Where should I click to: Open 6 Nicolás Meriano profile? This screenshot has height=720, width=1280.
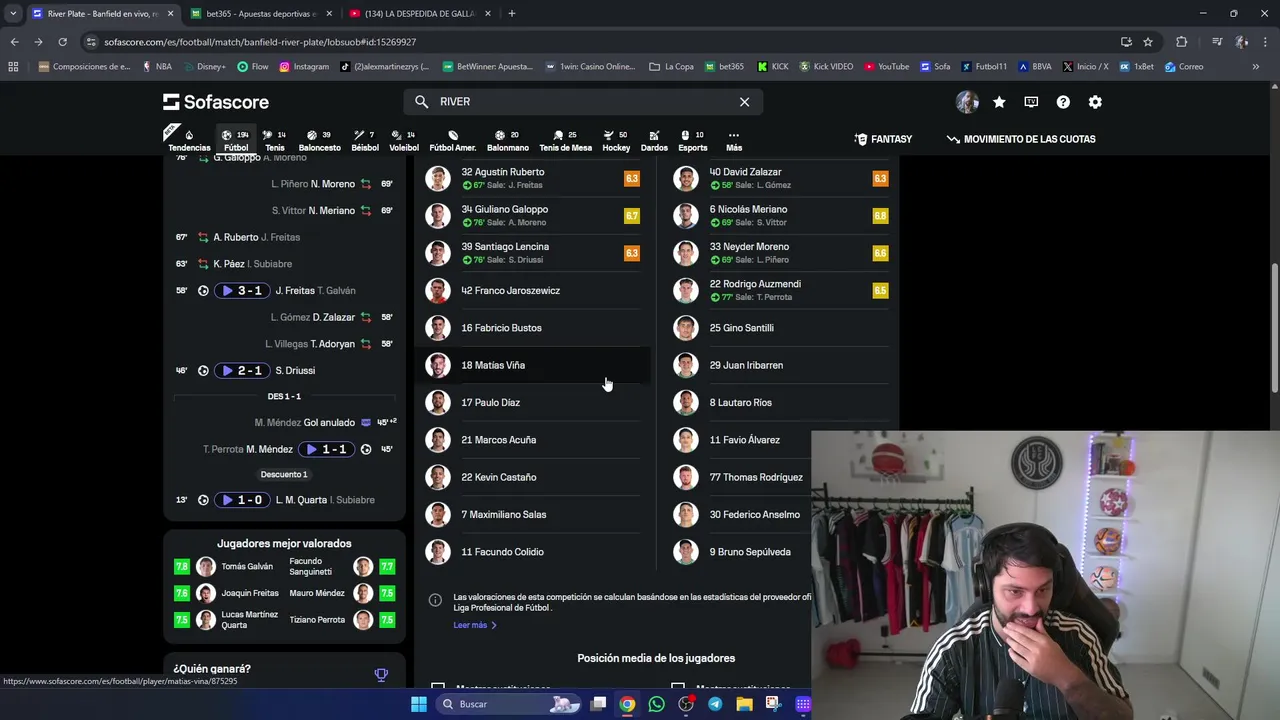(781, 216)
